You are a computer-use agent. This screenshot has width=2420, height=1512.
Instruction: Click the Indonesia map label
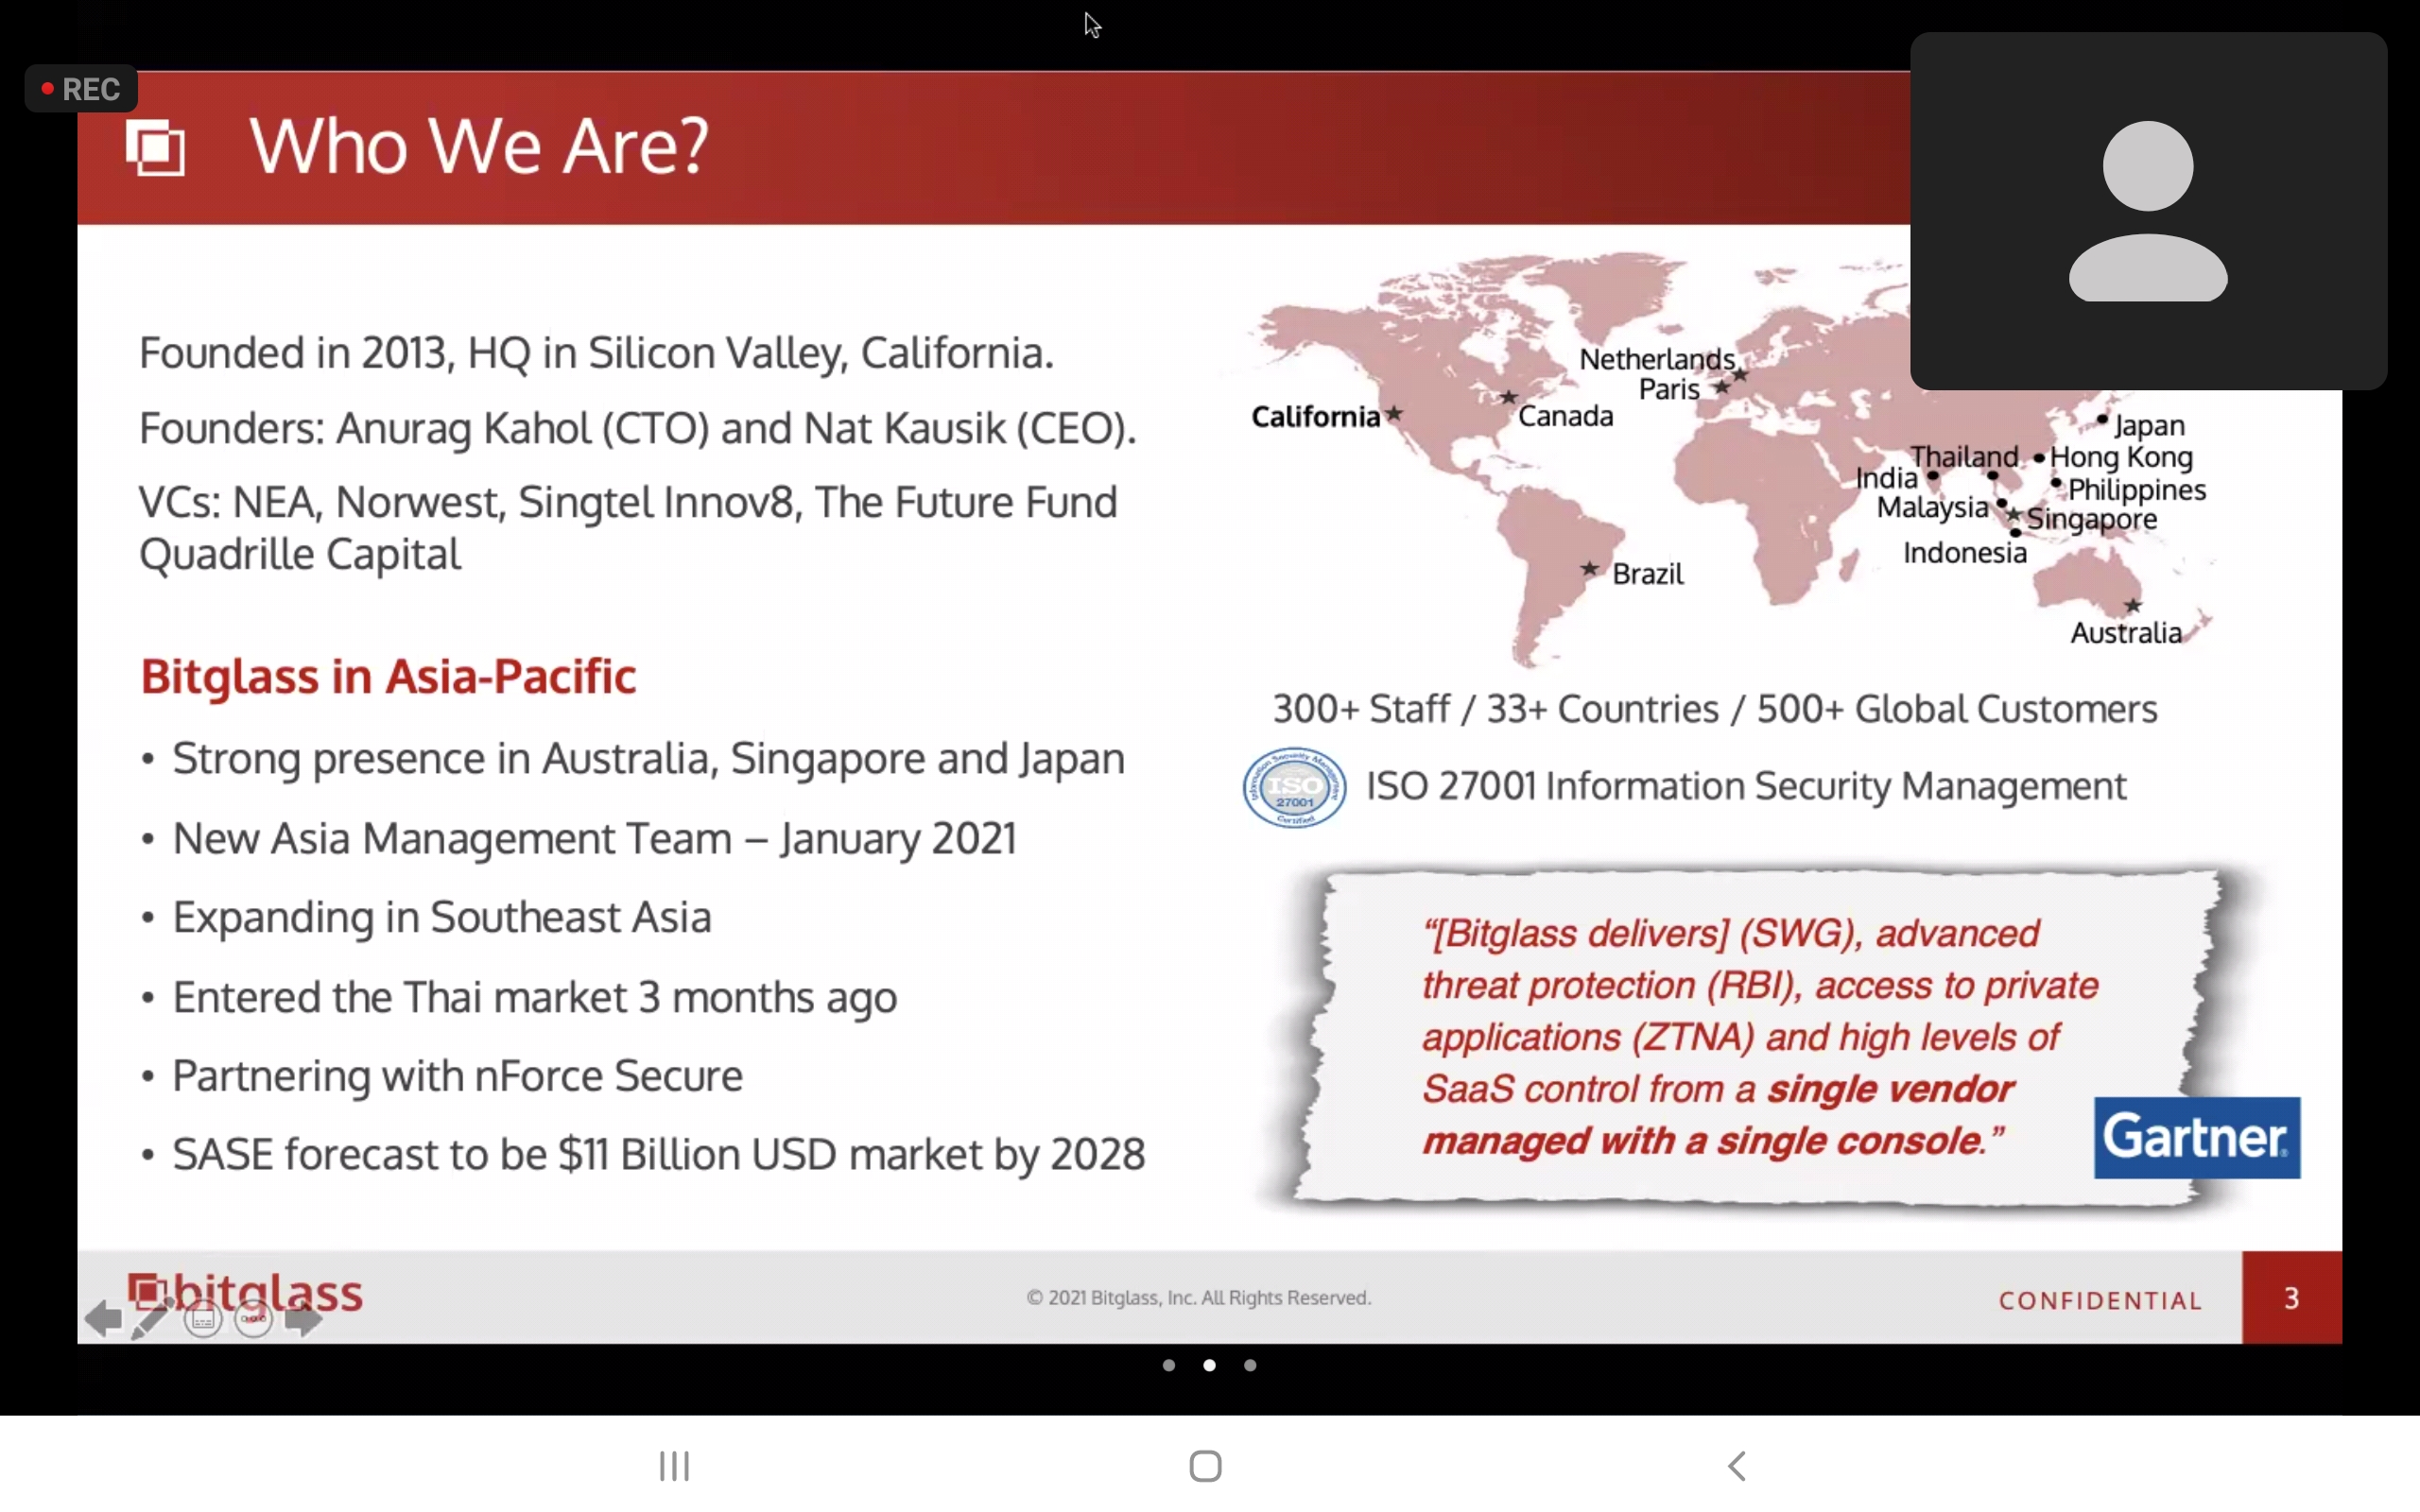pos(1965,553)
